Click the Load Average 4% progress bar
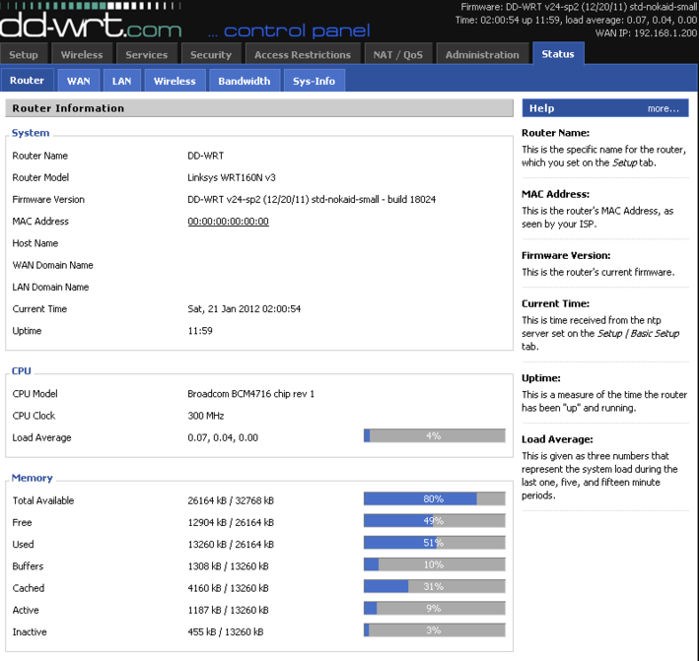Image resolution: width=699 pixels, height=661 pixels. [434, 435]
